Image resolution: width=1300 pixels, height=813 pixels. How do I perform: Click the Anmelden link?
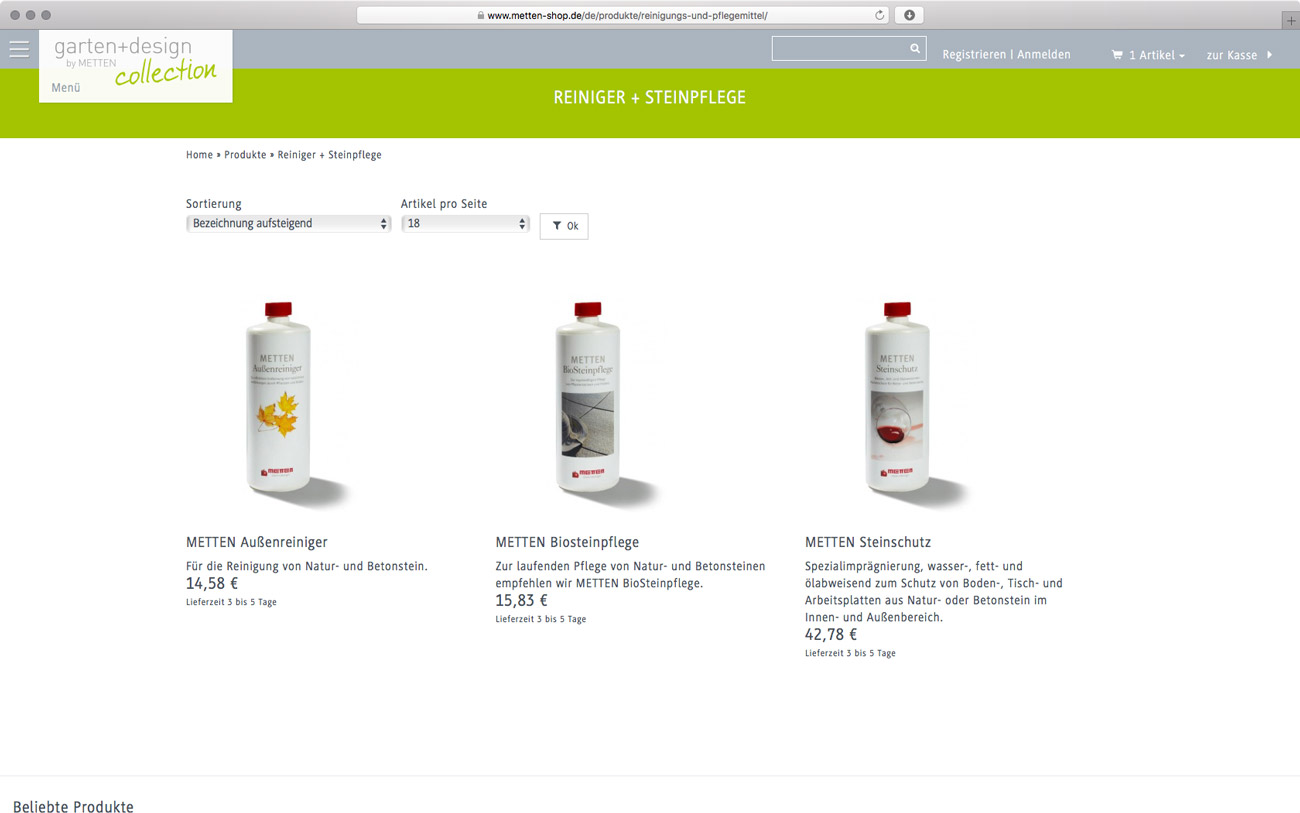1044,55
